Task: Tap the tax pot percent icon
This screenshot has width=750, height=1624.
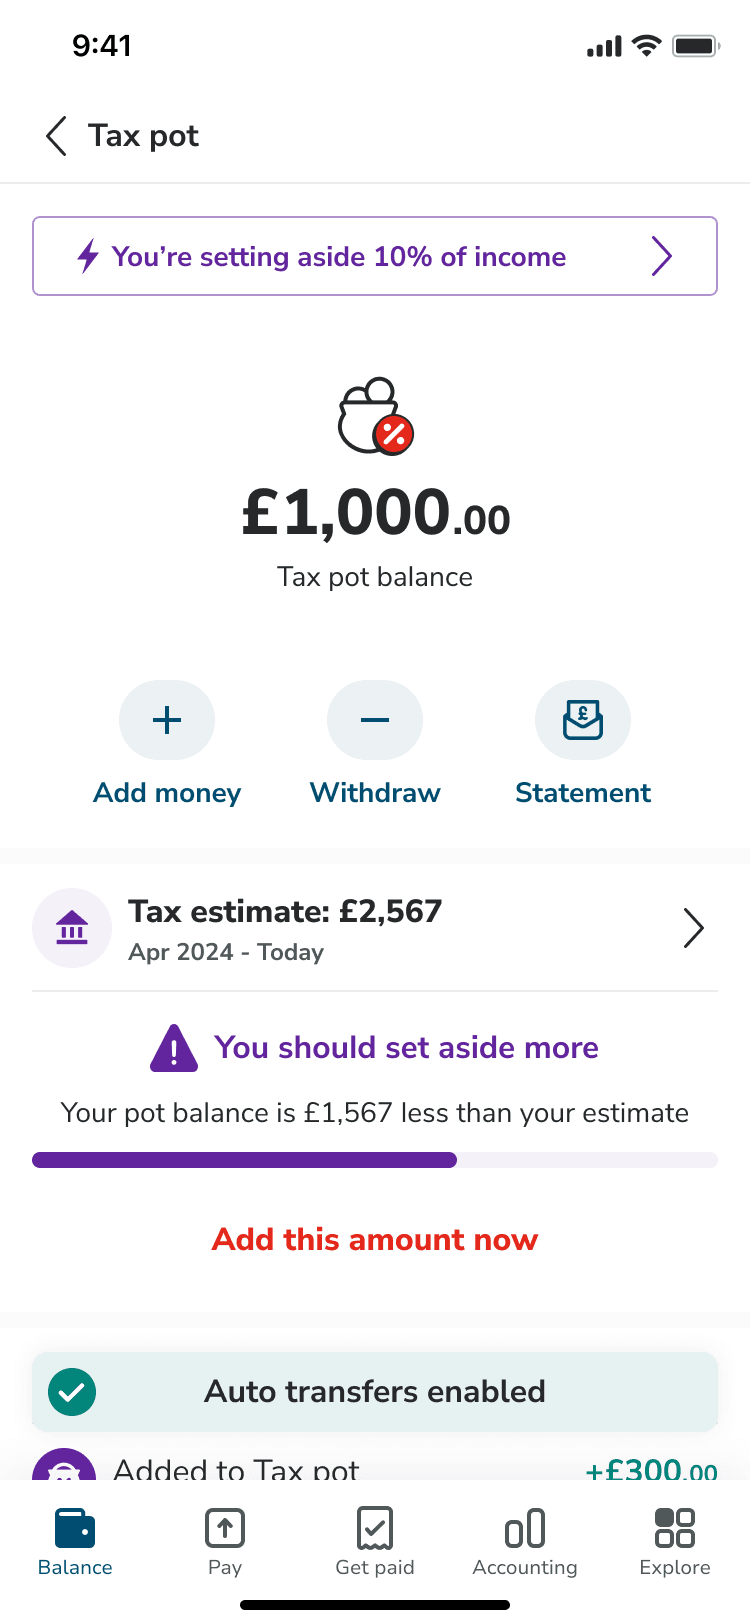Action: pyautogui.click(x=375, y=416)
